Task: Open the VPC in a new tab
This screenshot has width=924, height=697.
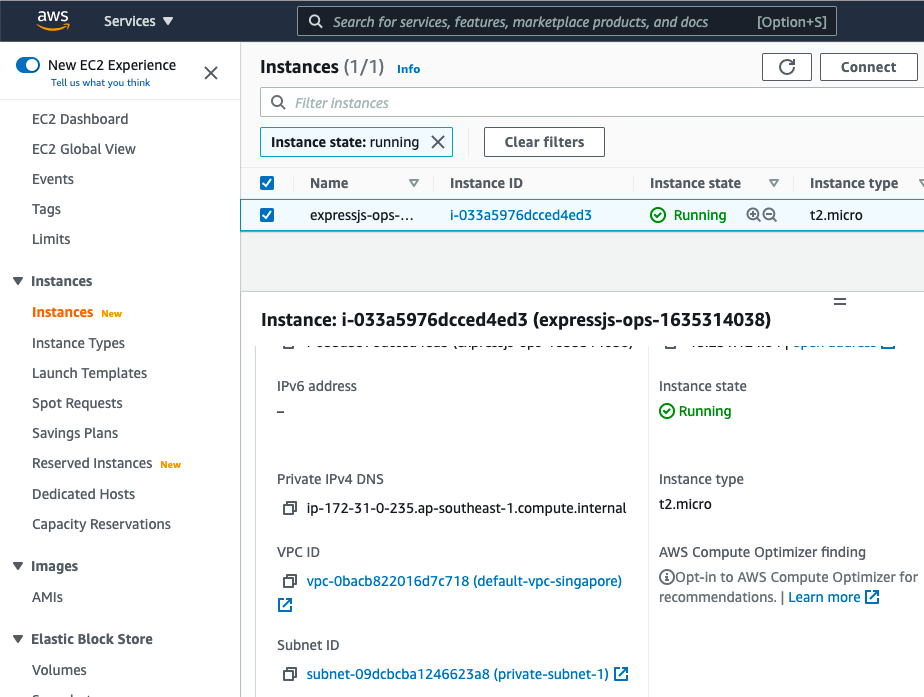Action: point(284,604)
